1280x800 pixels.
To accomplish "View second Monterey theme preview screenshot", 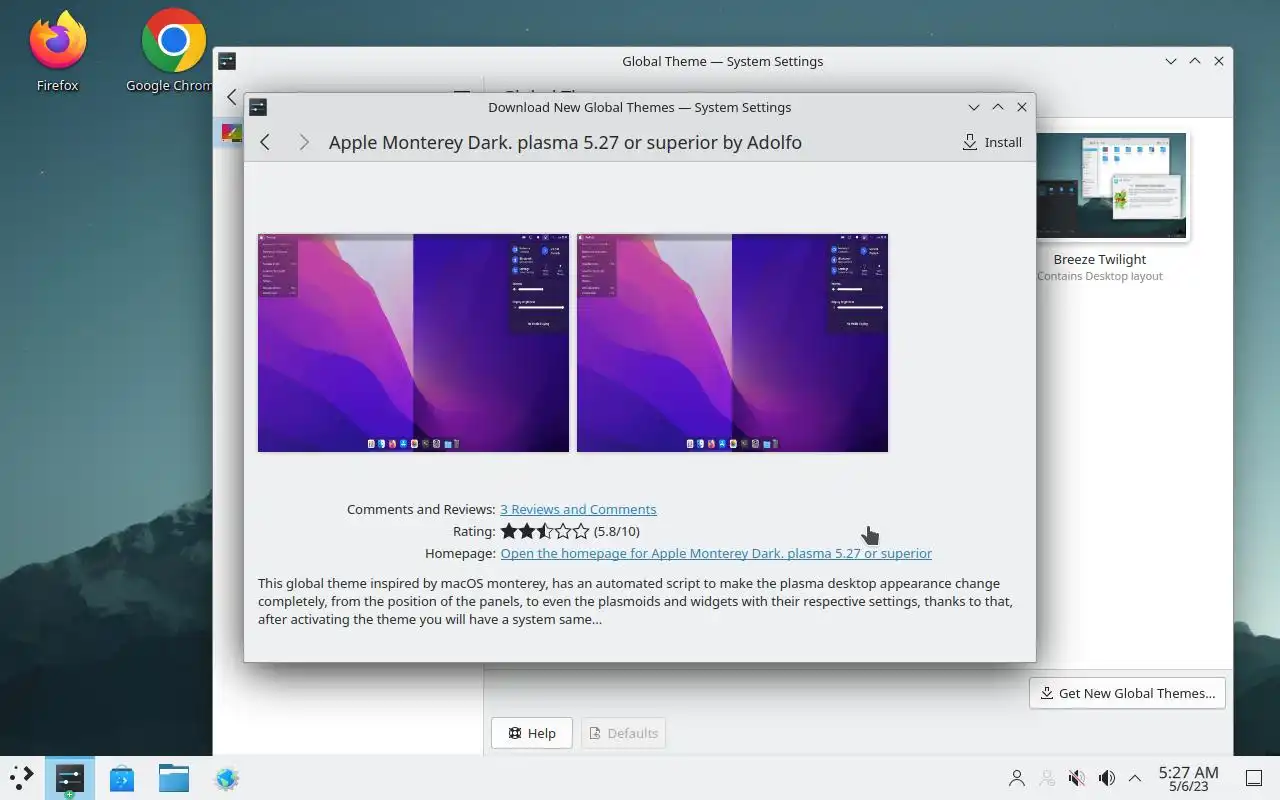I will pos(732,343).
